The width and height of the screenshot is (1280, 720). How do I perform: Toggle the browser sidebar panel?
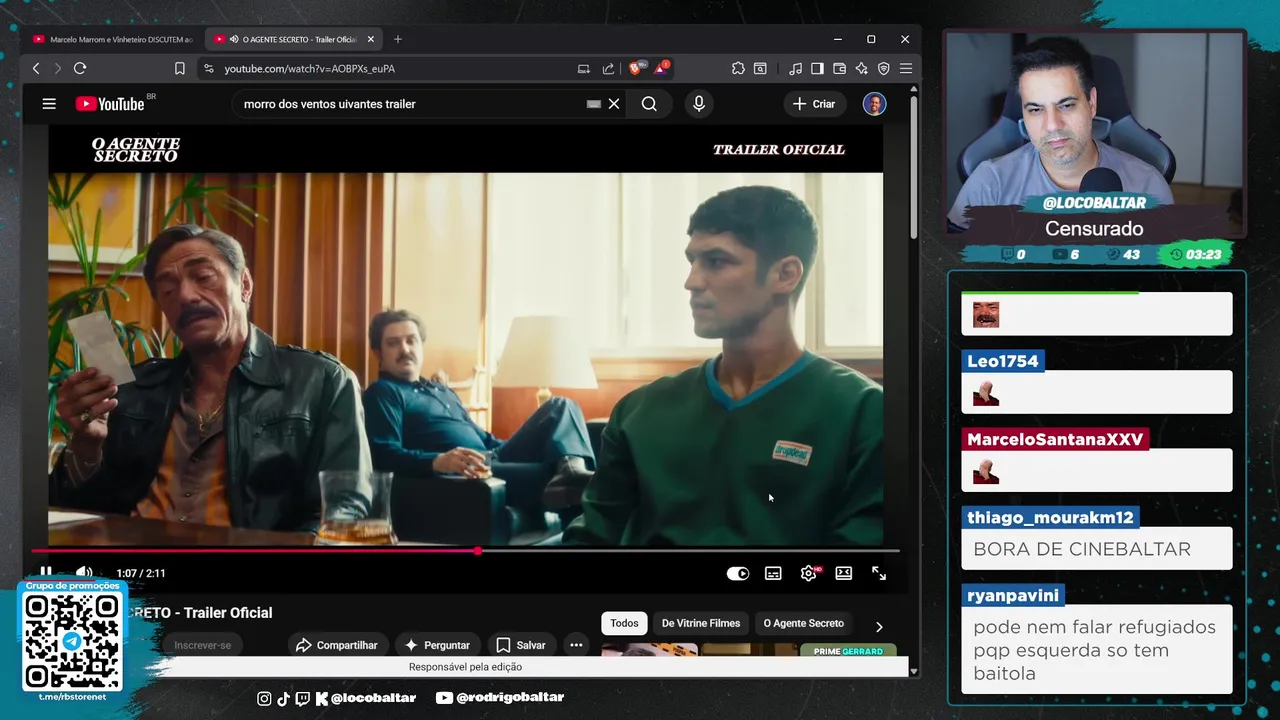click(817, 68)
